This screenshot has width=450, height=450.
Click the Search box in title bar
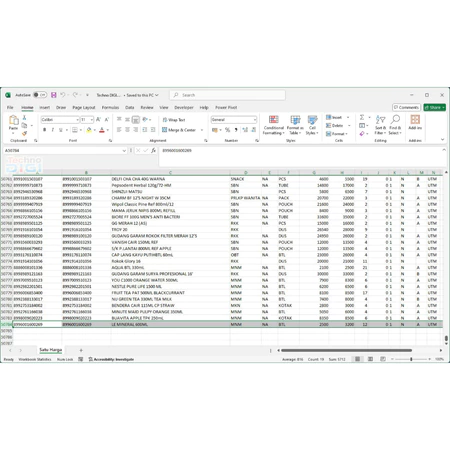point(228,95)
